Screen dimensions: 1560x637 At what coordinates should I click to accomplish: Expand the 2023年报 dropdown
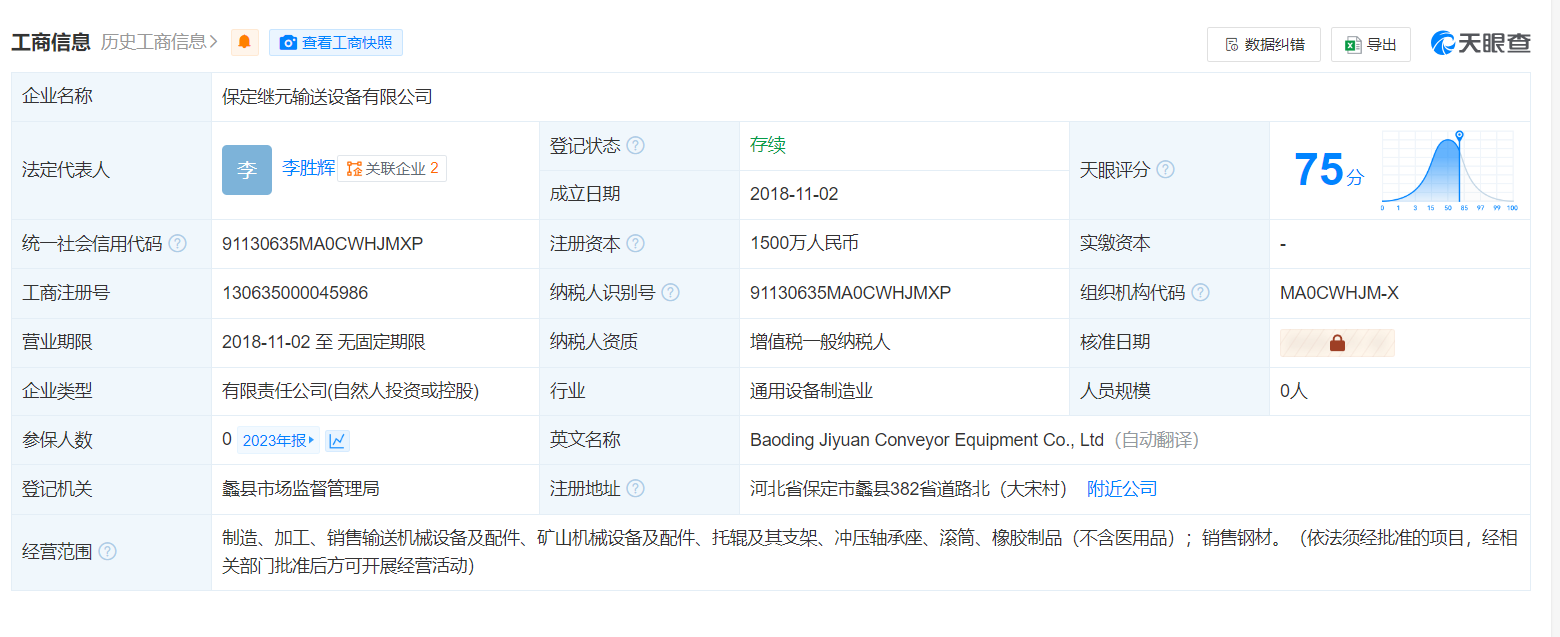279,440
